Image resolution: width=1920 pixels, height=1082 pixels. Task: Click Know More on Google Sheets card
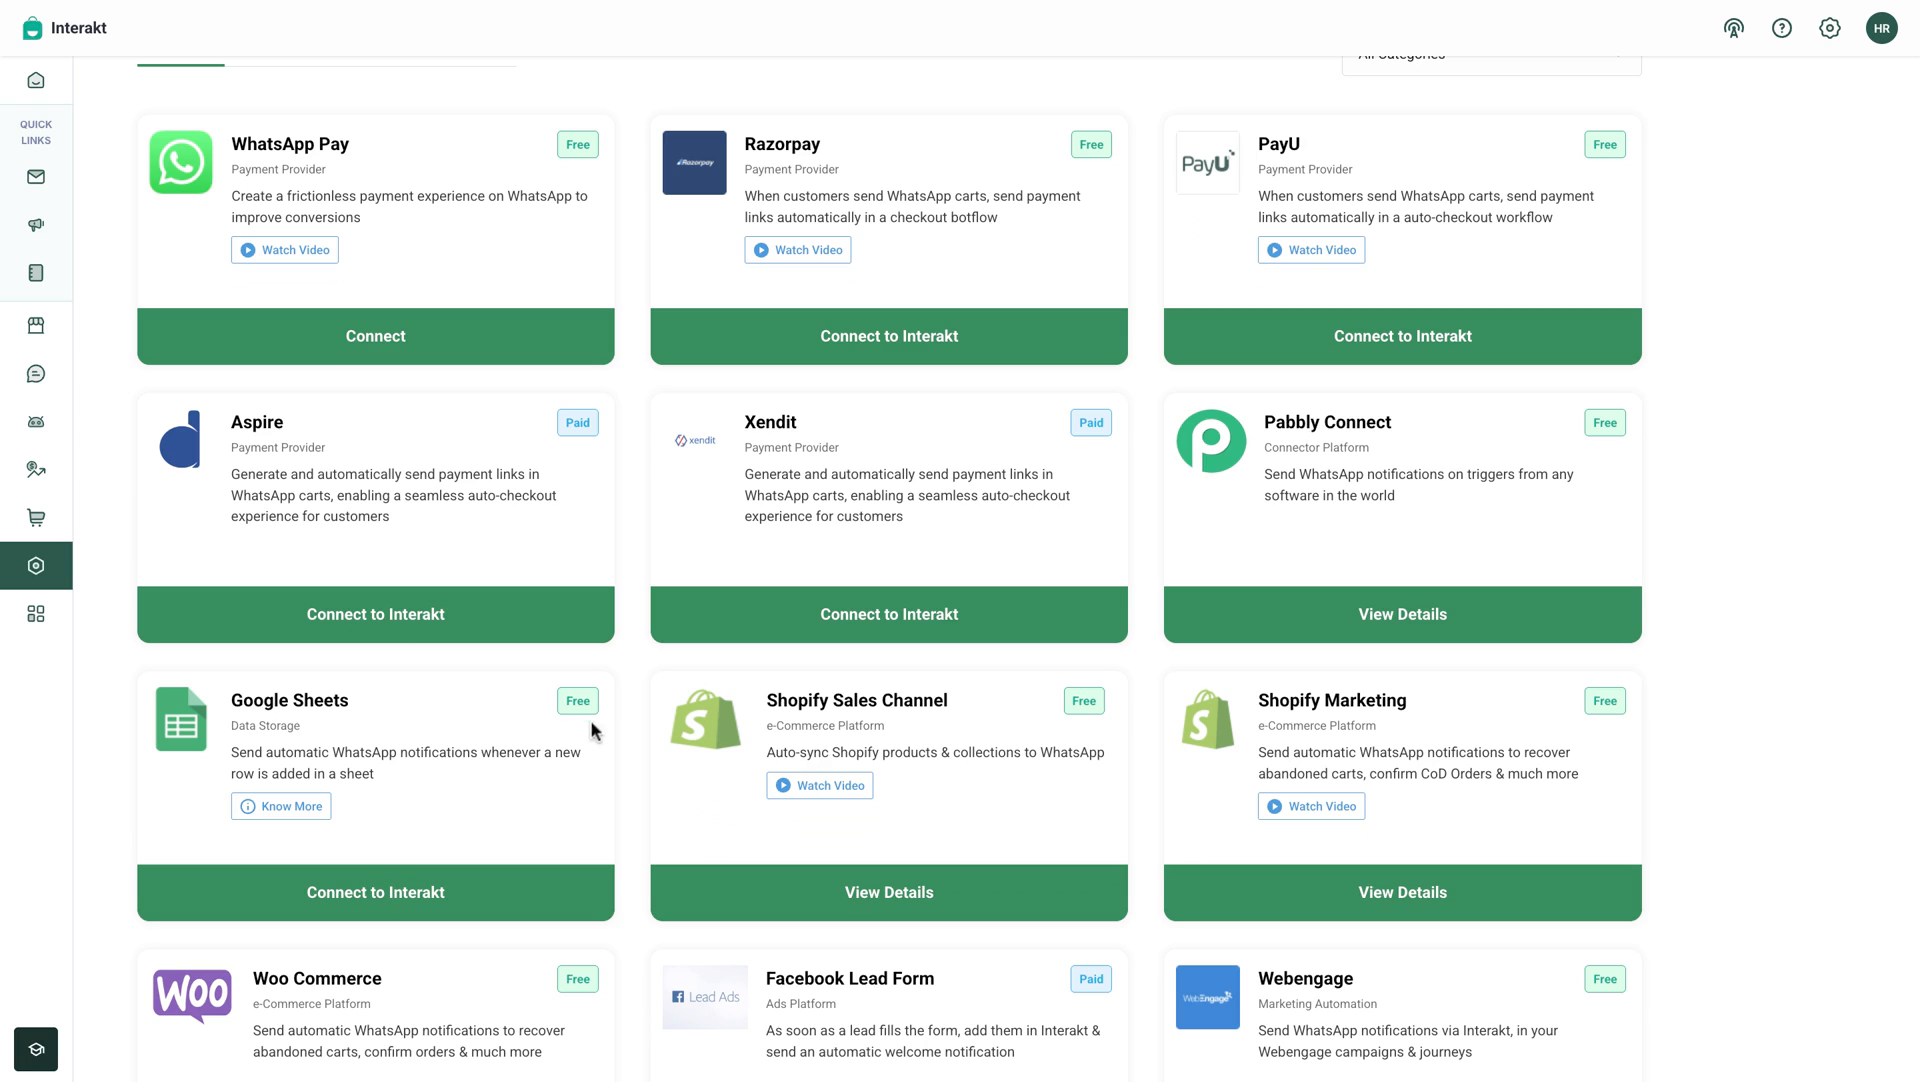(x=281, y=806)
